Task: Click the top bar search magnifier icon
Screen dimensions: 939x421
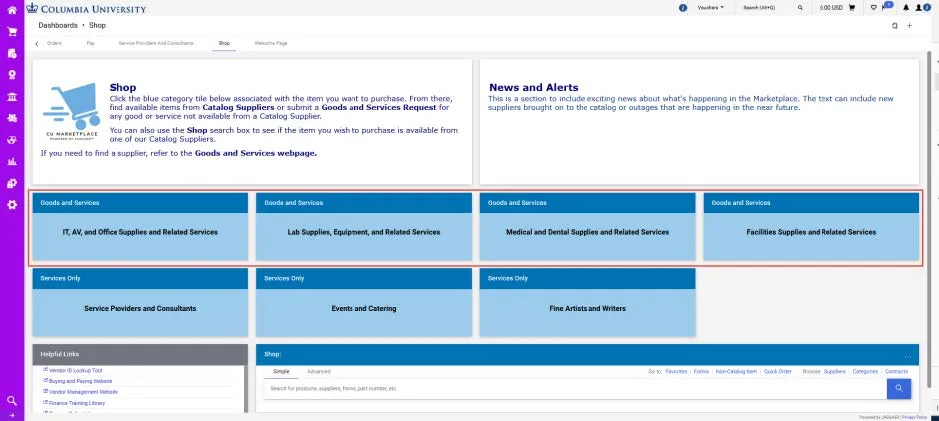Action: point(800,8)
